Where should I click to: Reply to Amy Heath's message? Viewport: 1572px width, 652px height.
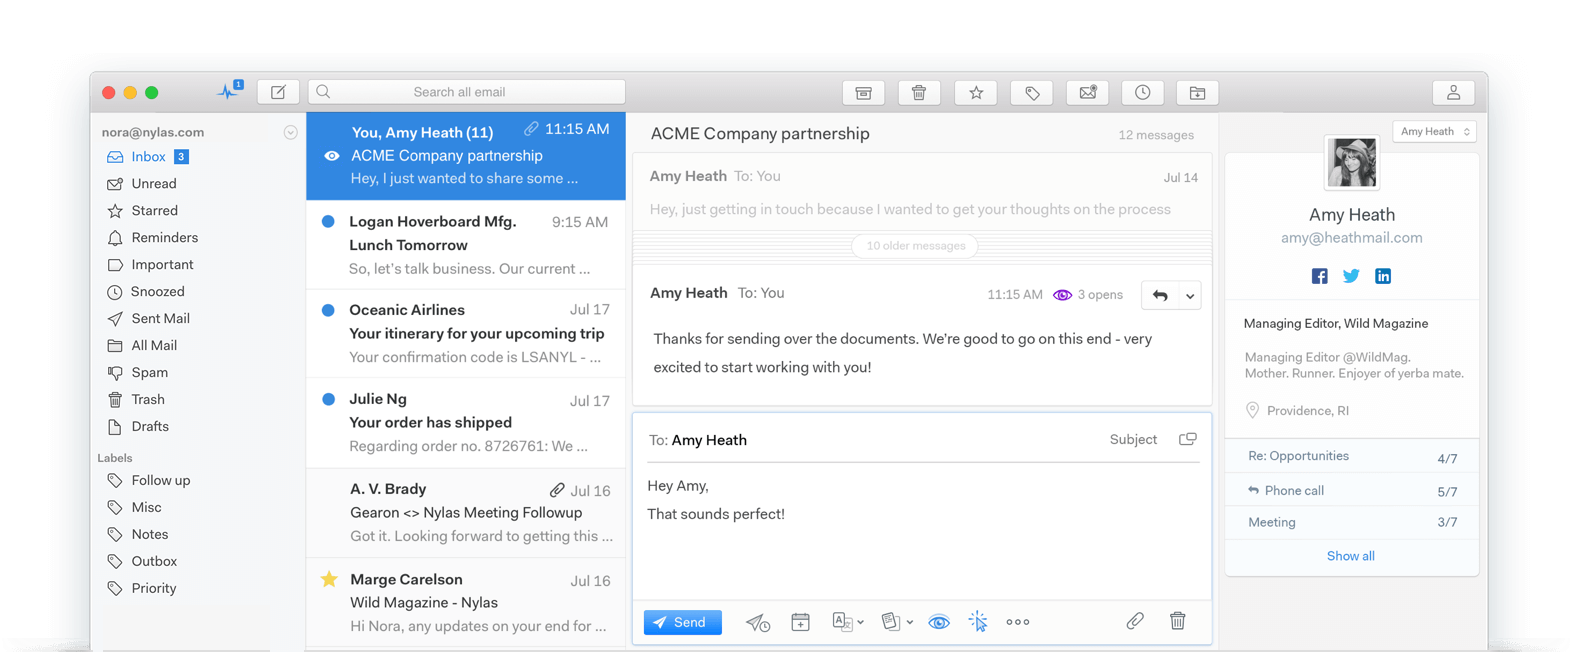point(1160,295)
